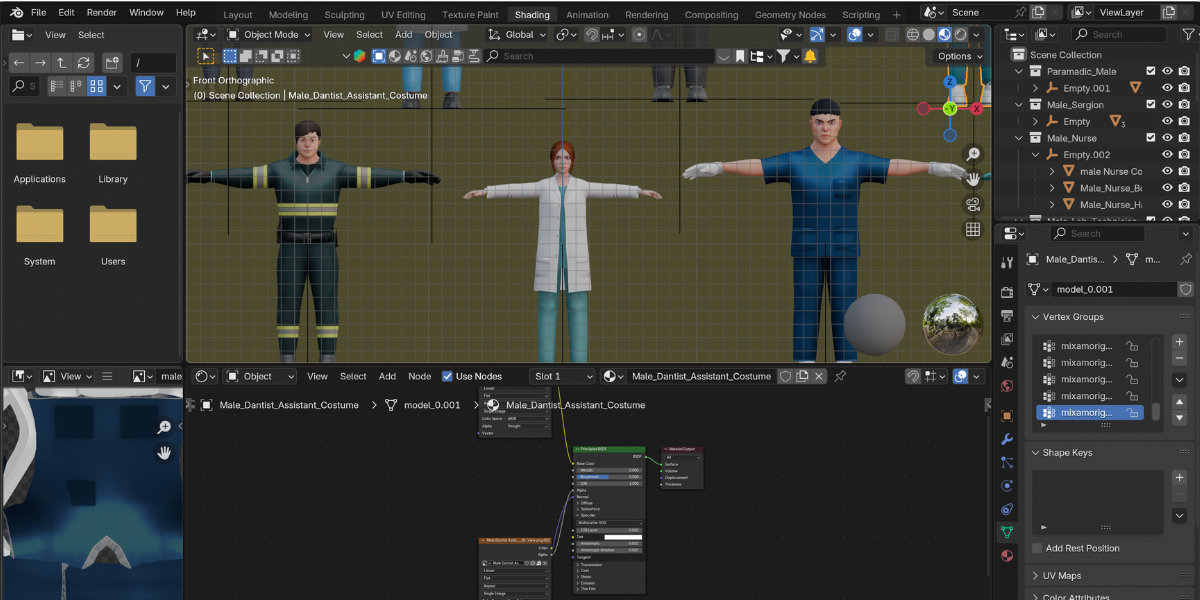
Task: Expand the Empty.001 item in the outliner
Action: [1035, 88]
